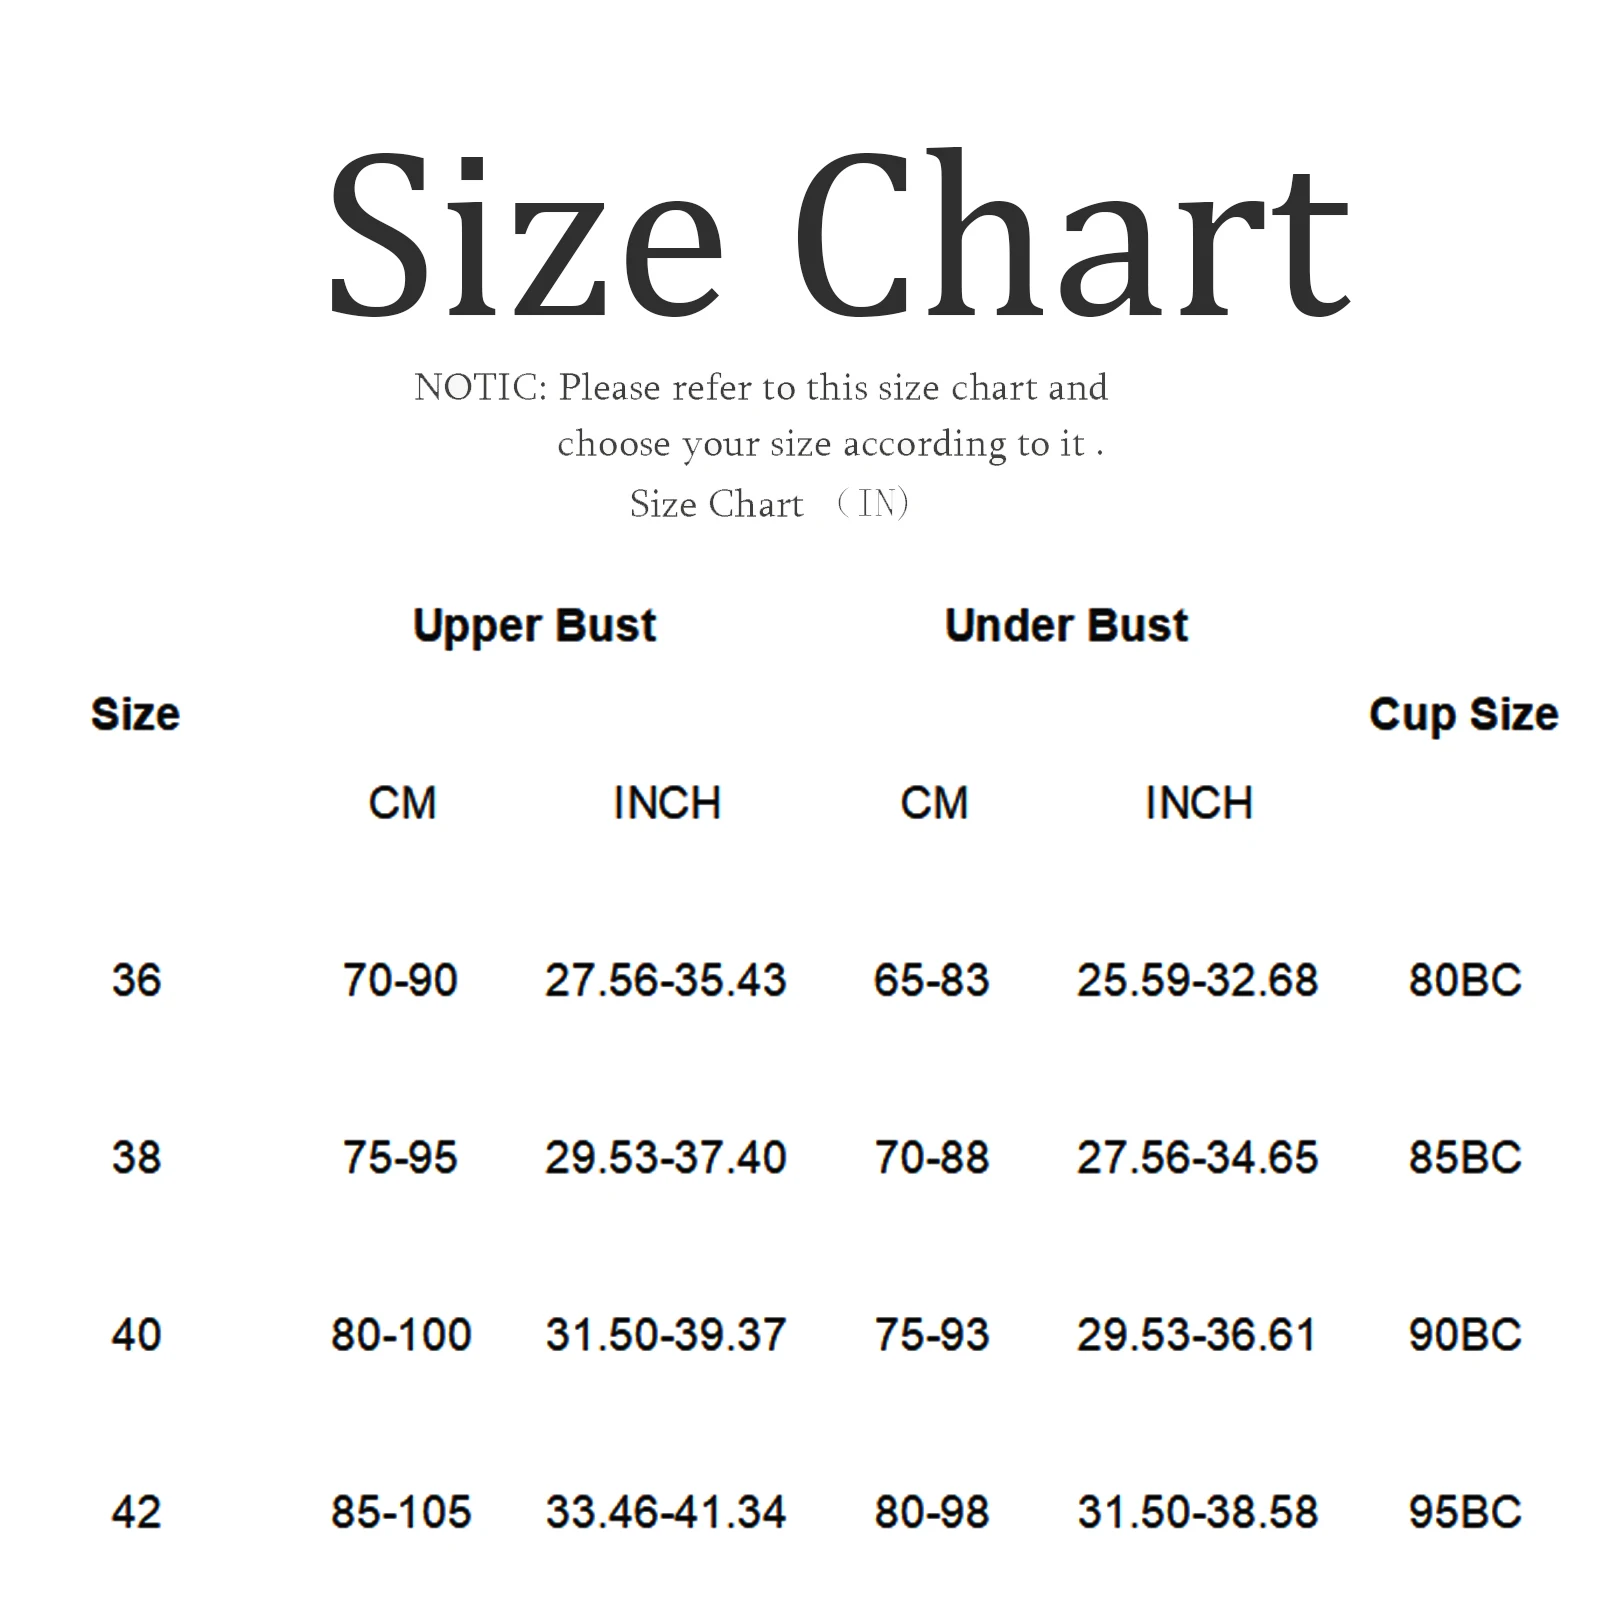Image resolution: width=1600 pixels, height=1600 pixels.
Task: Select the size 38 row label
Action: pyautogui.click(x=136, y=1157)
